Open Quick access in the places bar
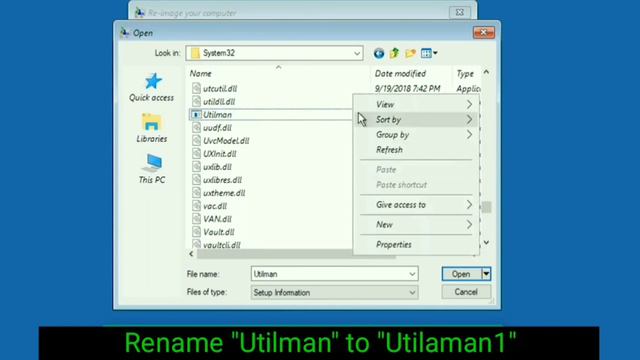Image resolution: width=640 pixels, height=360 pixels. (x=151, y=87)
